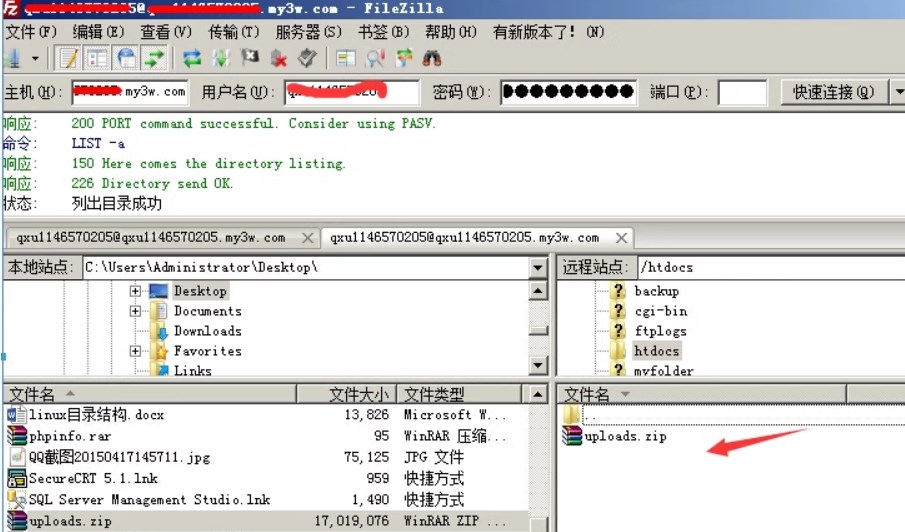Toggle the transfer queue display

[155, 59]
